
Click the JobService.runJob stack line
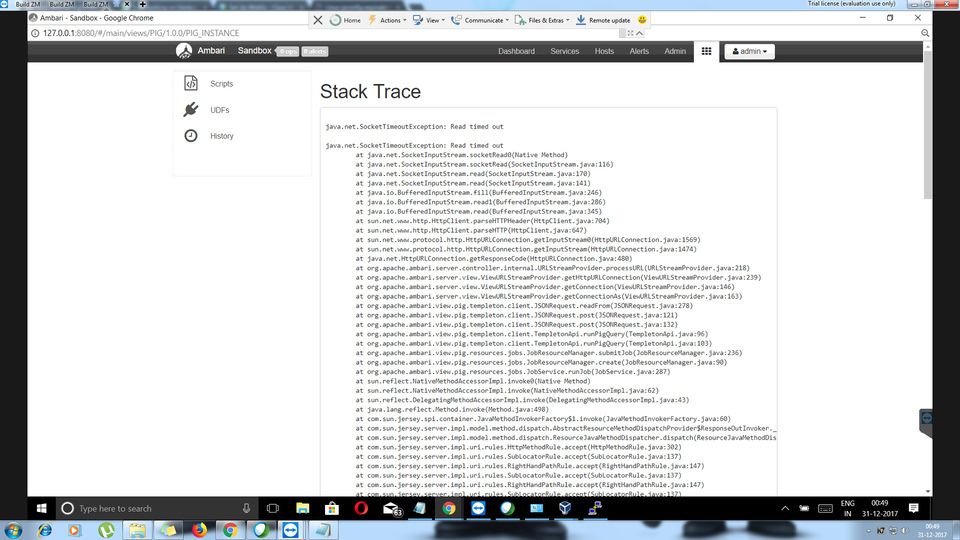(513, 372)
